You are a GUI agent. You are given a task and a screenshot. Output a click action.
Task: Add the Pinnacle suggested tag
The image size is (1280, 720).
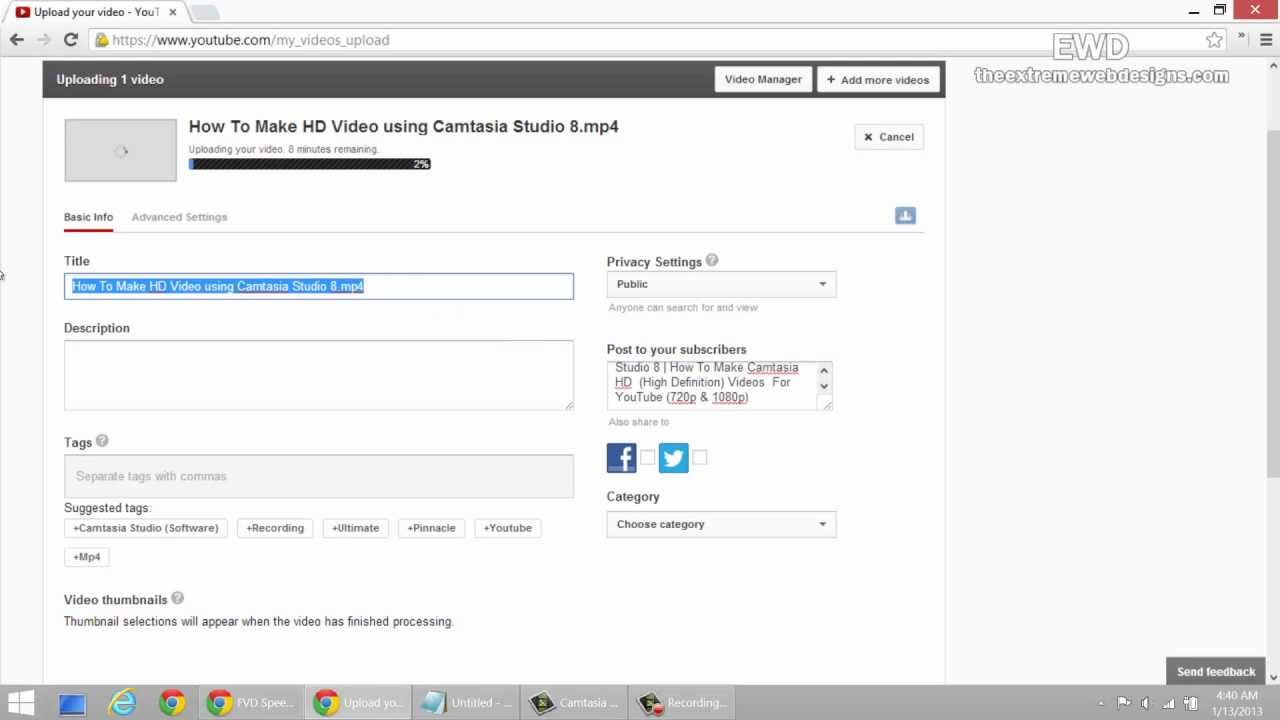coord(431,528)
